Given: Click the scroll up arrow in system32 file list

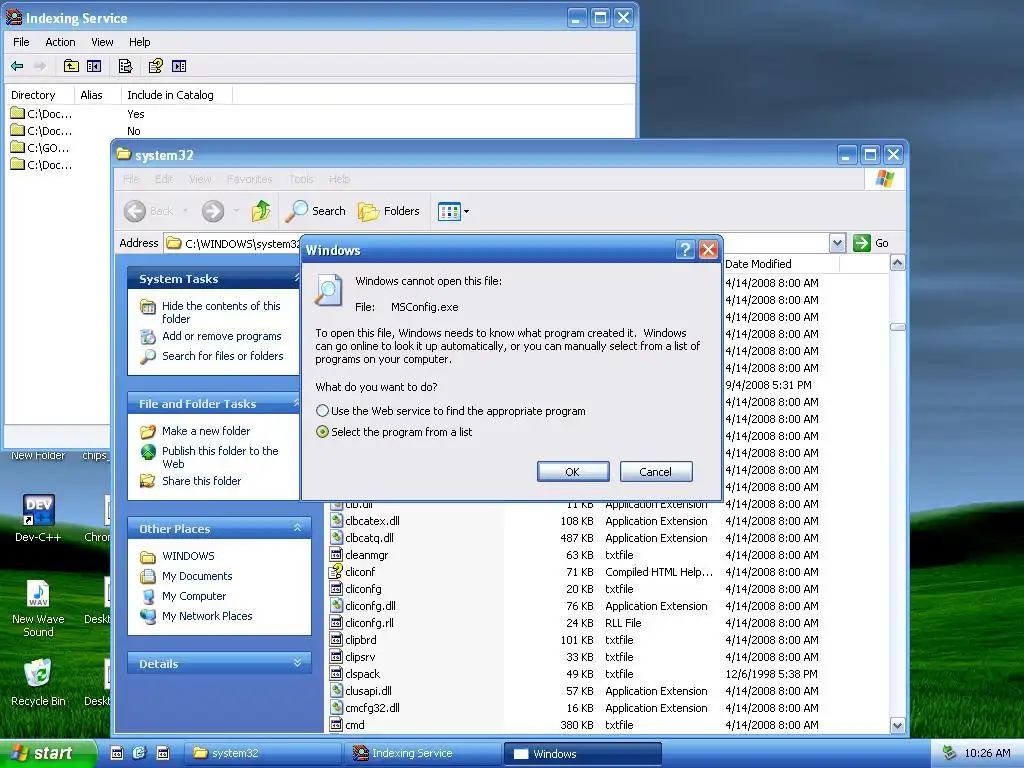Looking at the screenshot, I should (897, 263).
